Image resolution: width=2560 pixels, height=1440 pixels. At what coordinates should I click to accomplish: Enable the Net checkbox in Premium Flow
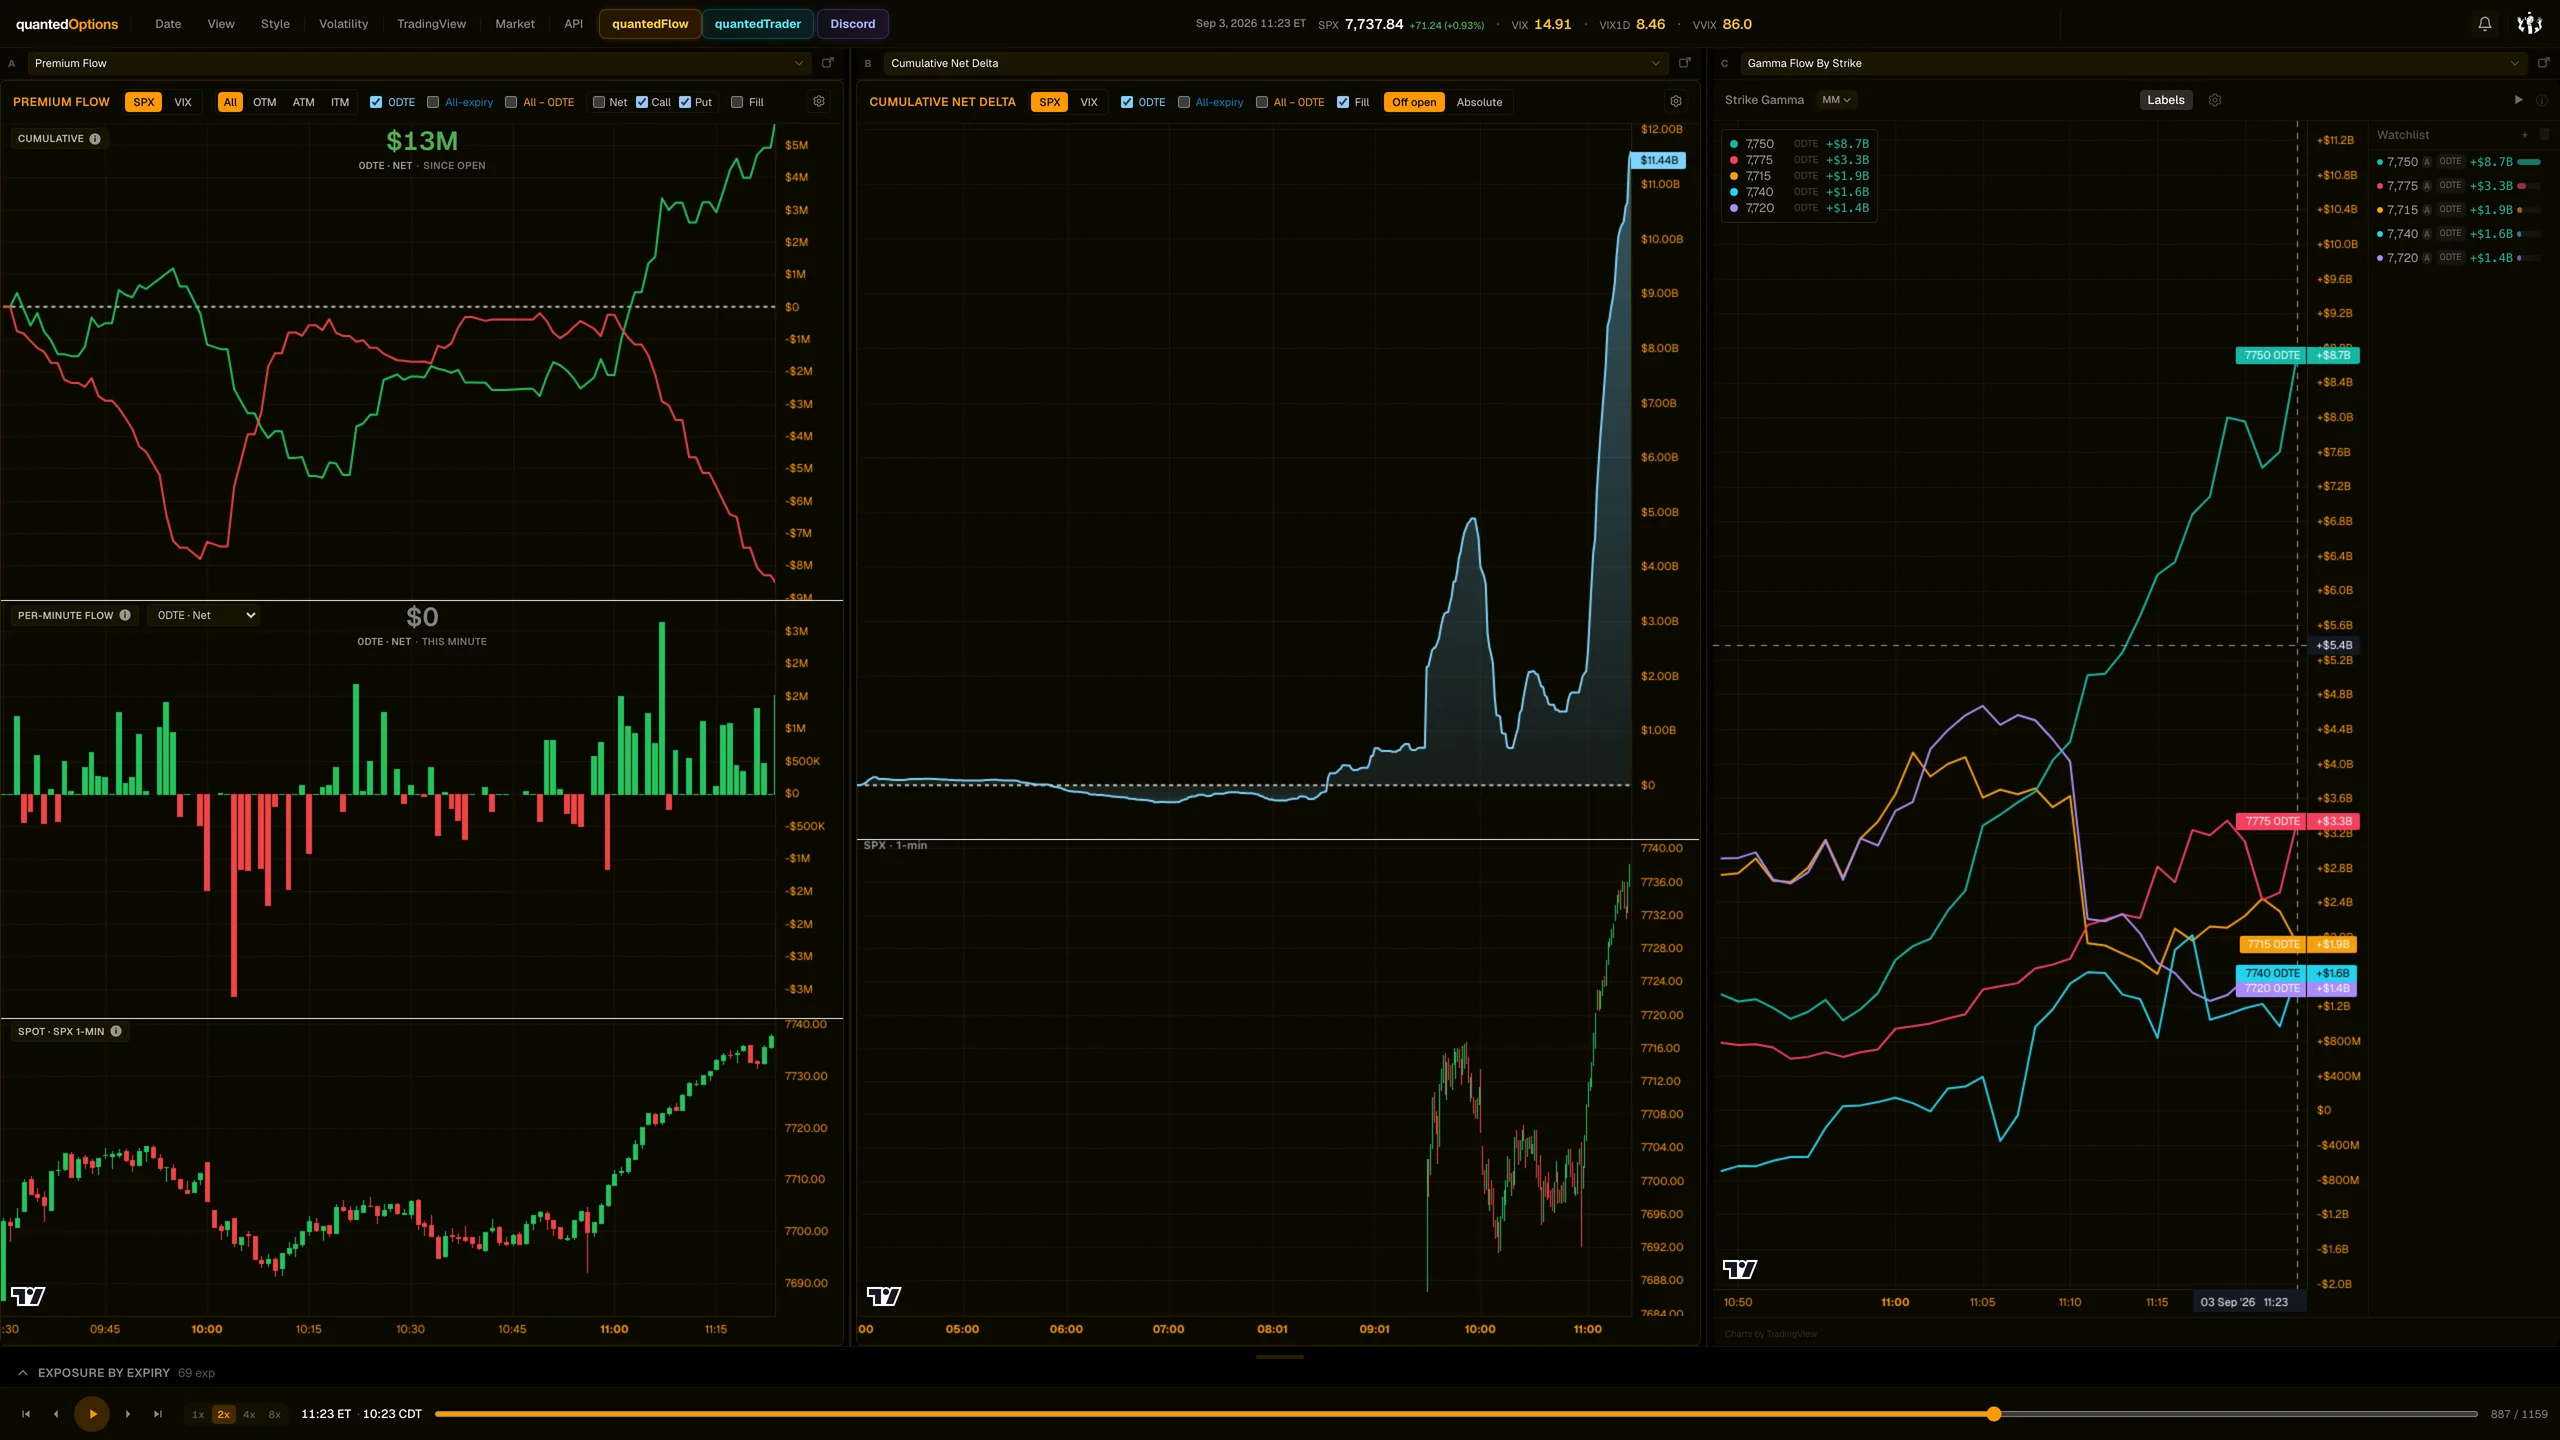[x=599, y=102]
